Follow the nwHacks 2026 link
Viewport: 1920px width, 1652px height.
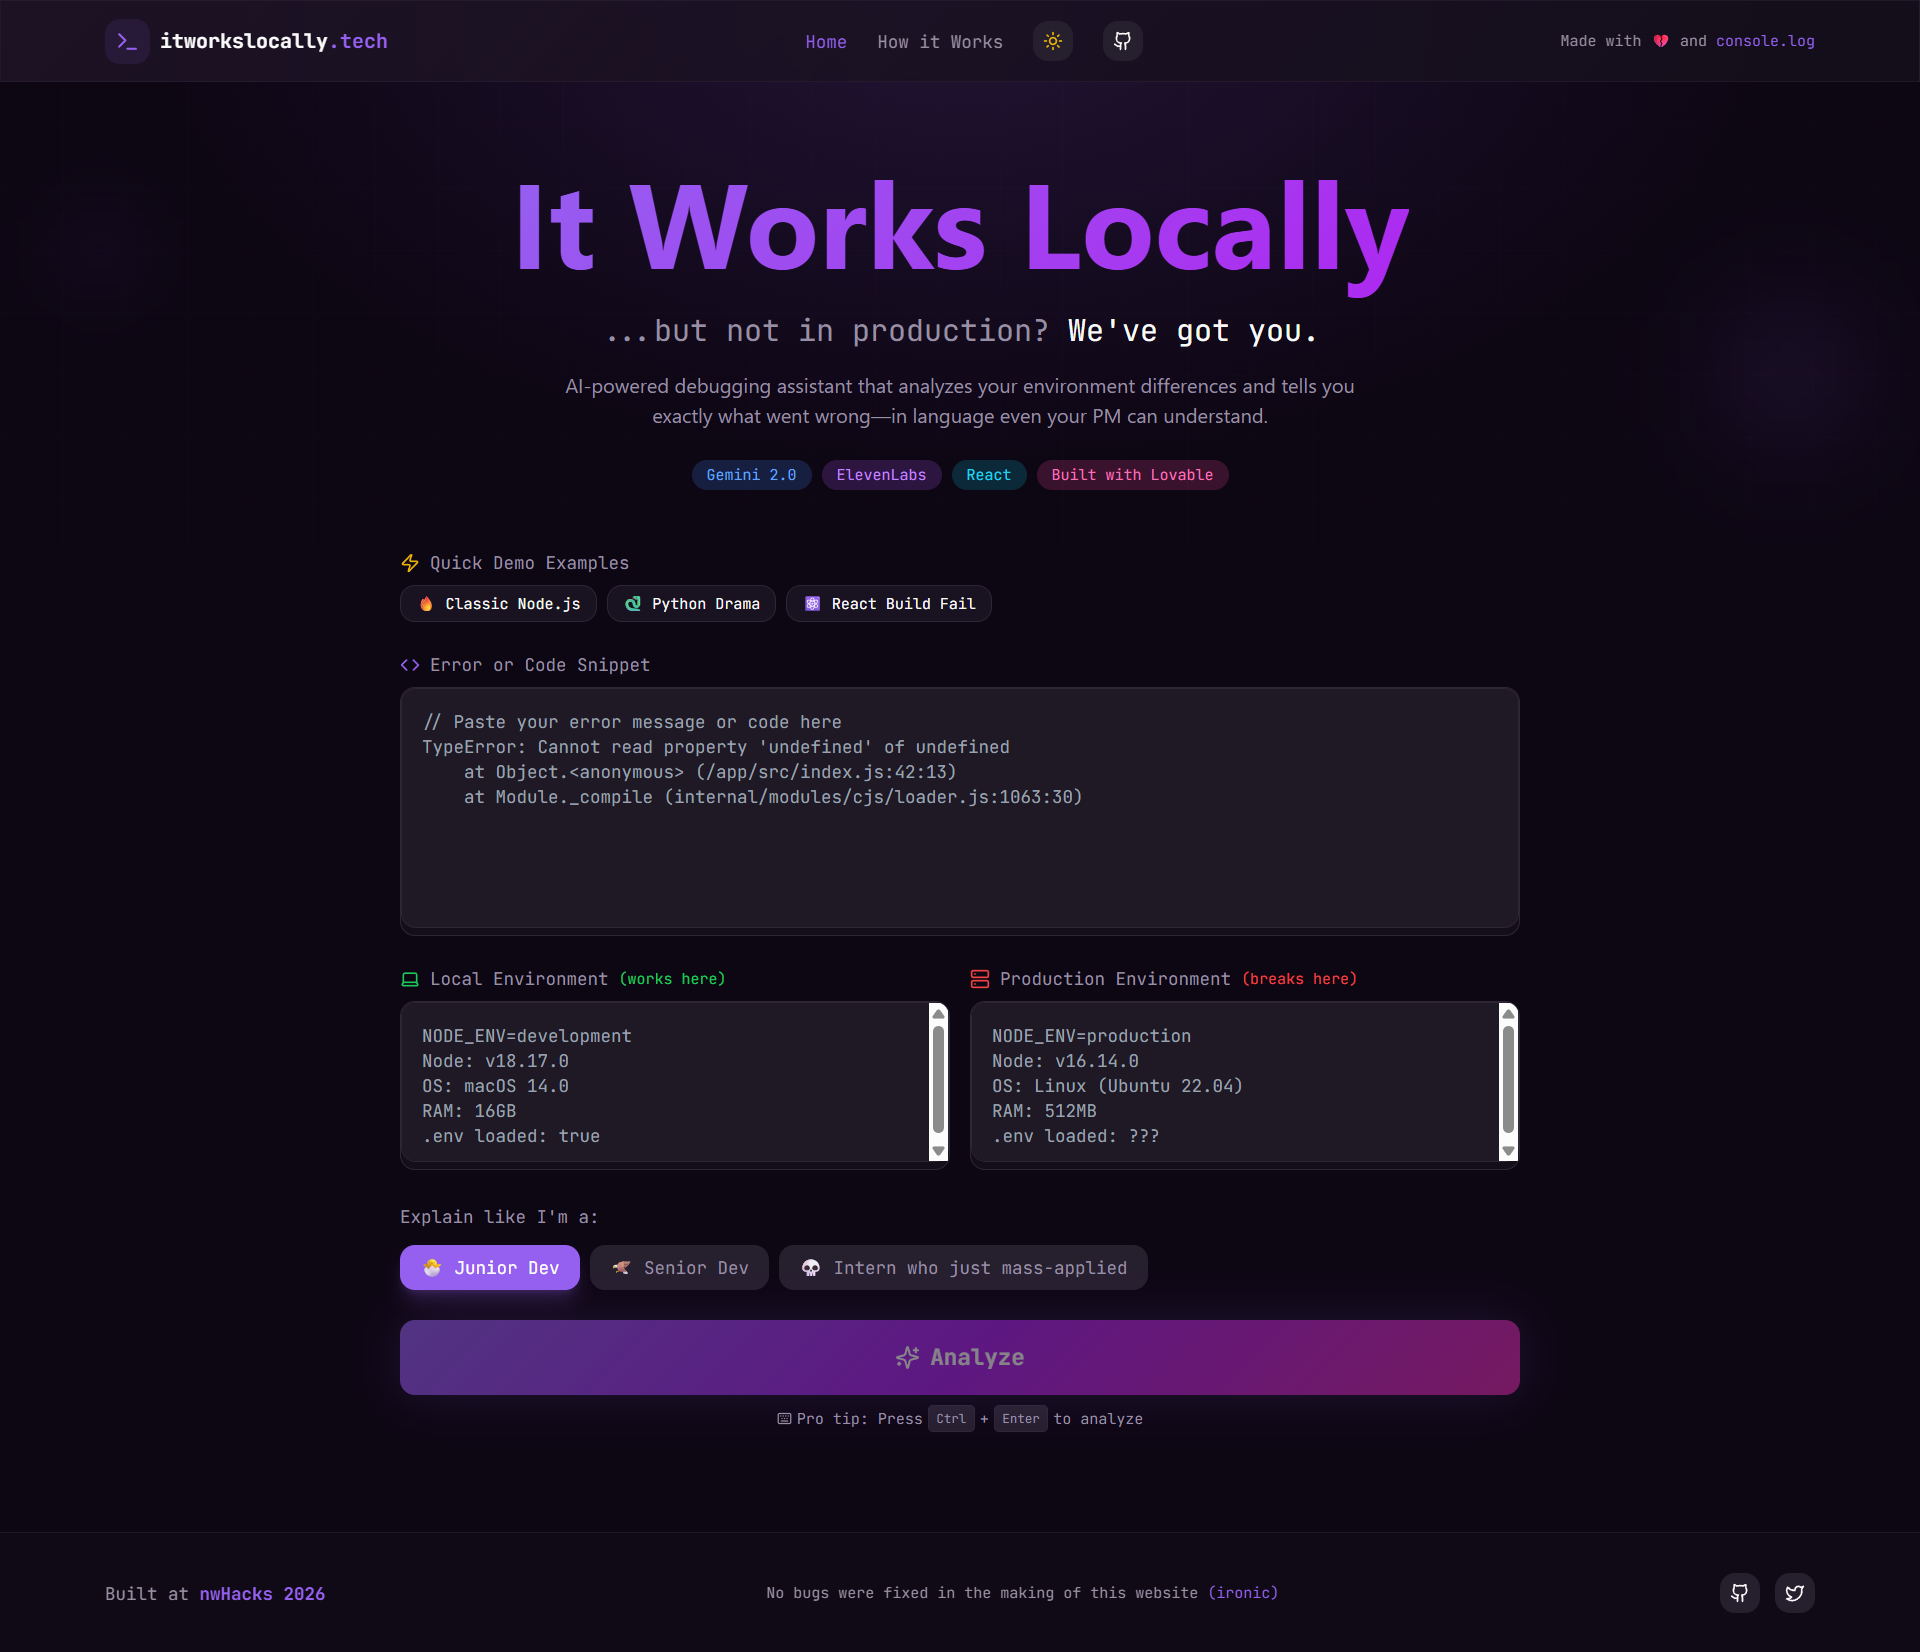click(x=262, y=1594)
